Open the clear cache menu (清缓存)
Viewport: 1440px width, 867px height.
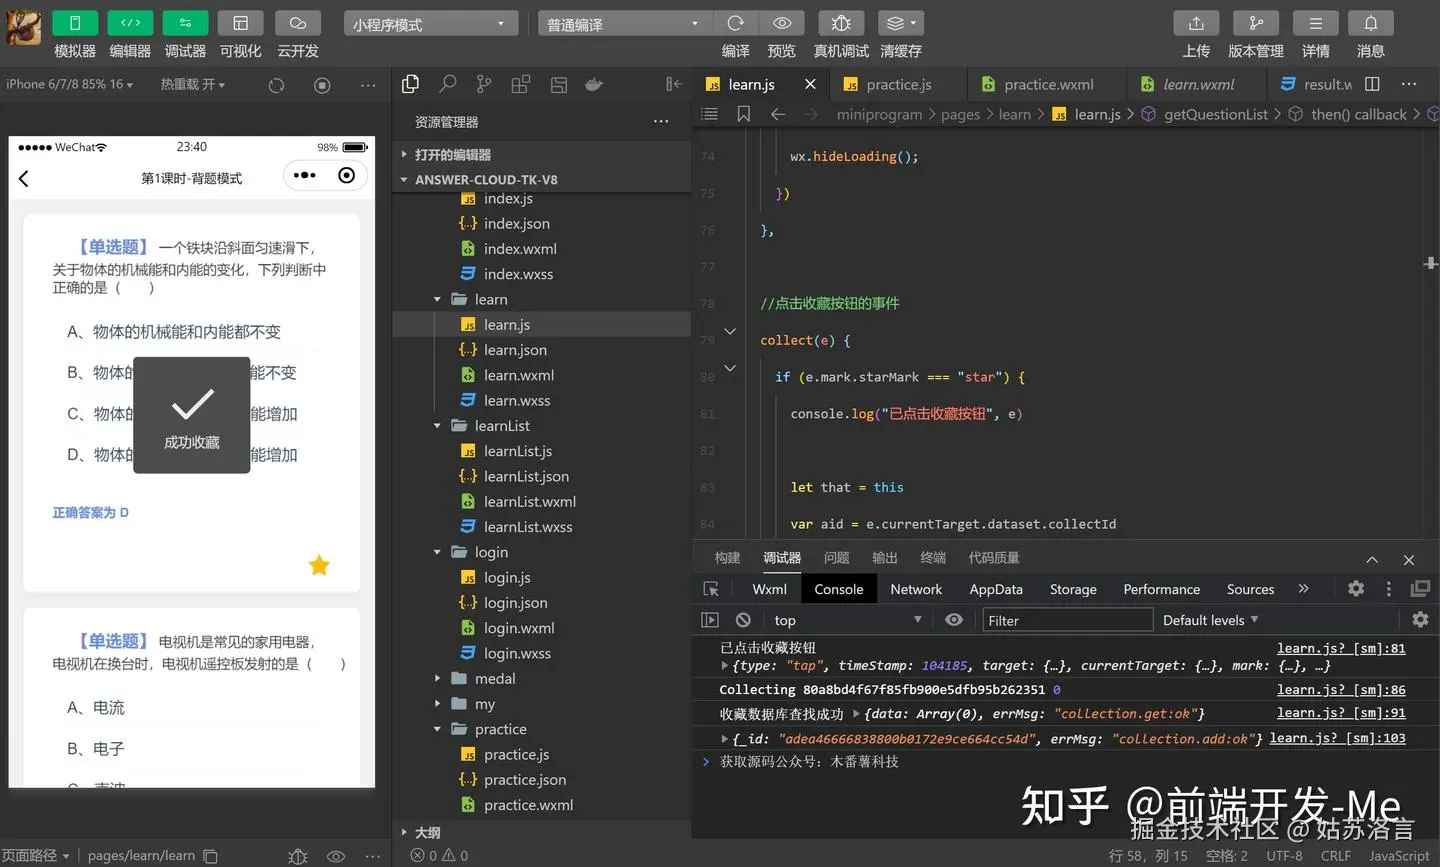(x=901, y=23)
